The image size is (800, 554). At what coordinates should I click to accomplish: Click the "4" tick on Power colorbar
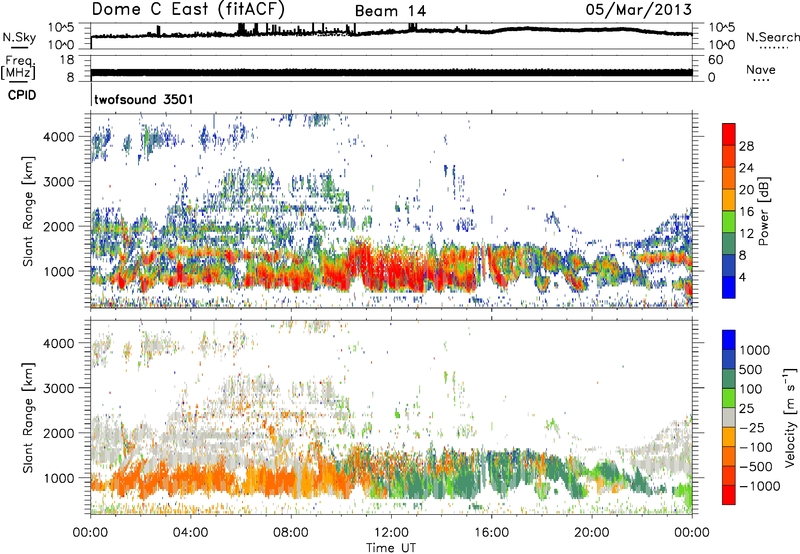(x=742, y=277)
